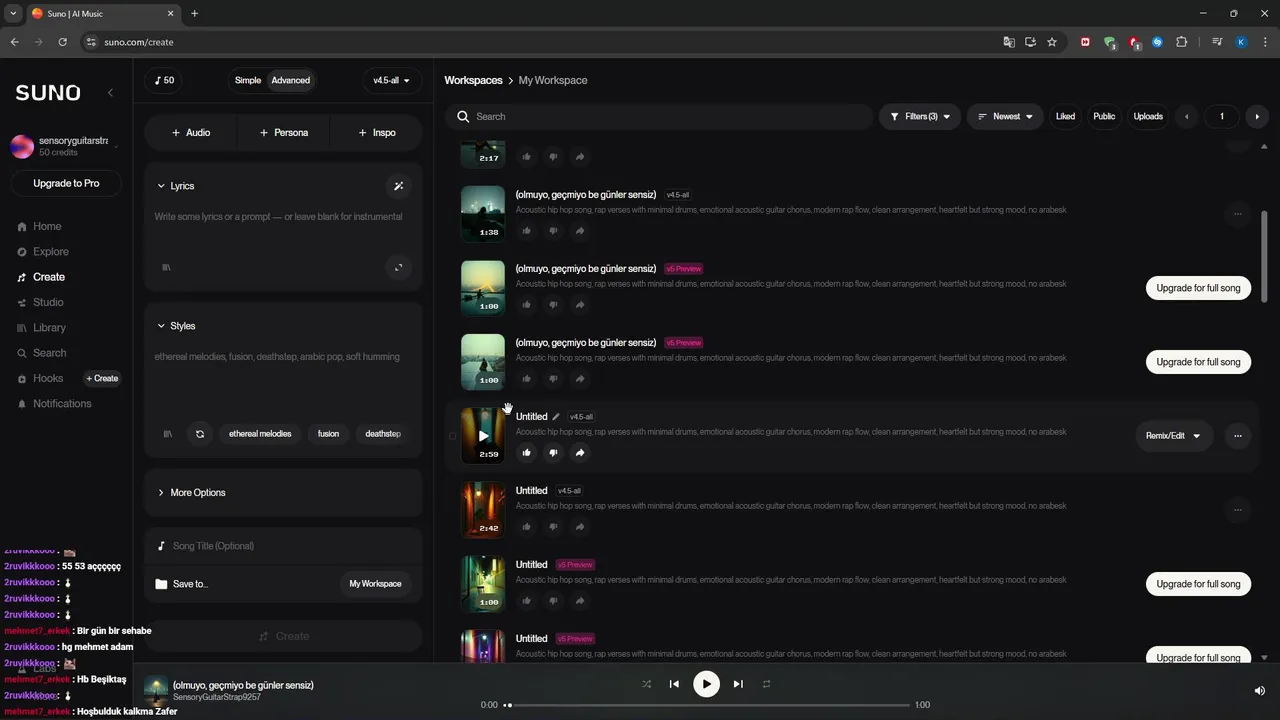Image resolution: width=1280 pixels, height=720 pixels.
Task: Toggle shuffle in the bottom player
Action: (646, 684)
